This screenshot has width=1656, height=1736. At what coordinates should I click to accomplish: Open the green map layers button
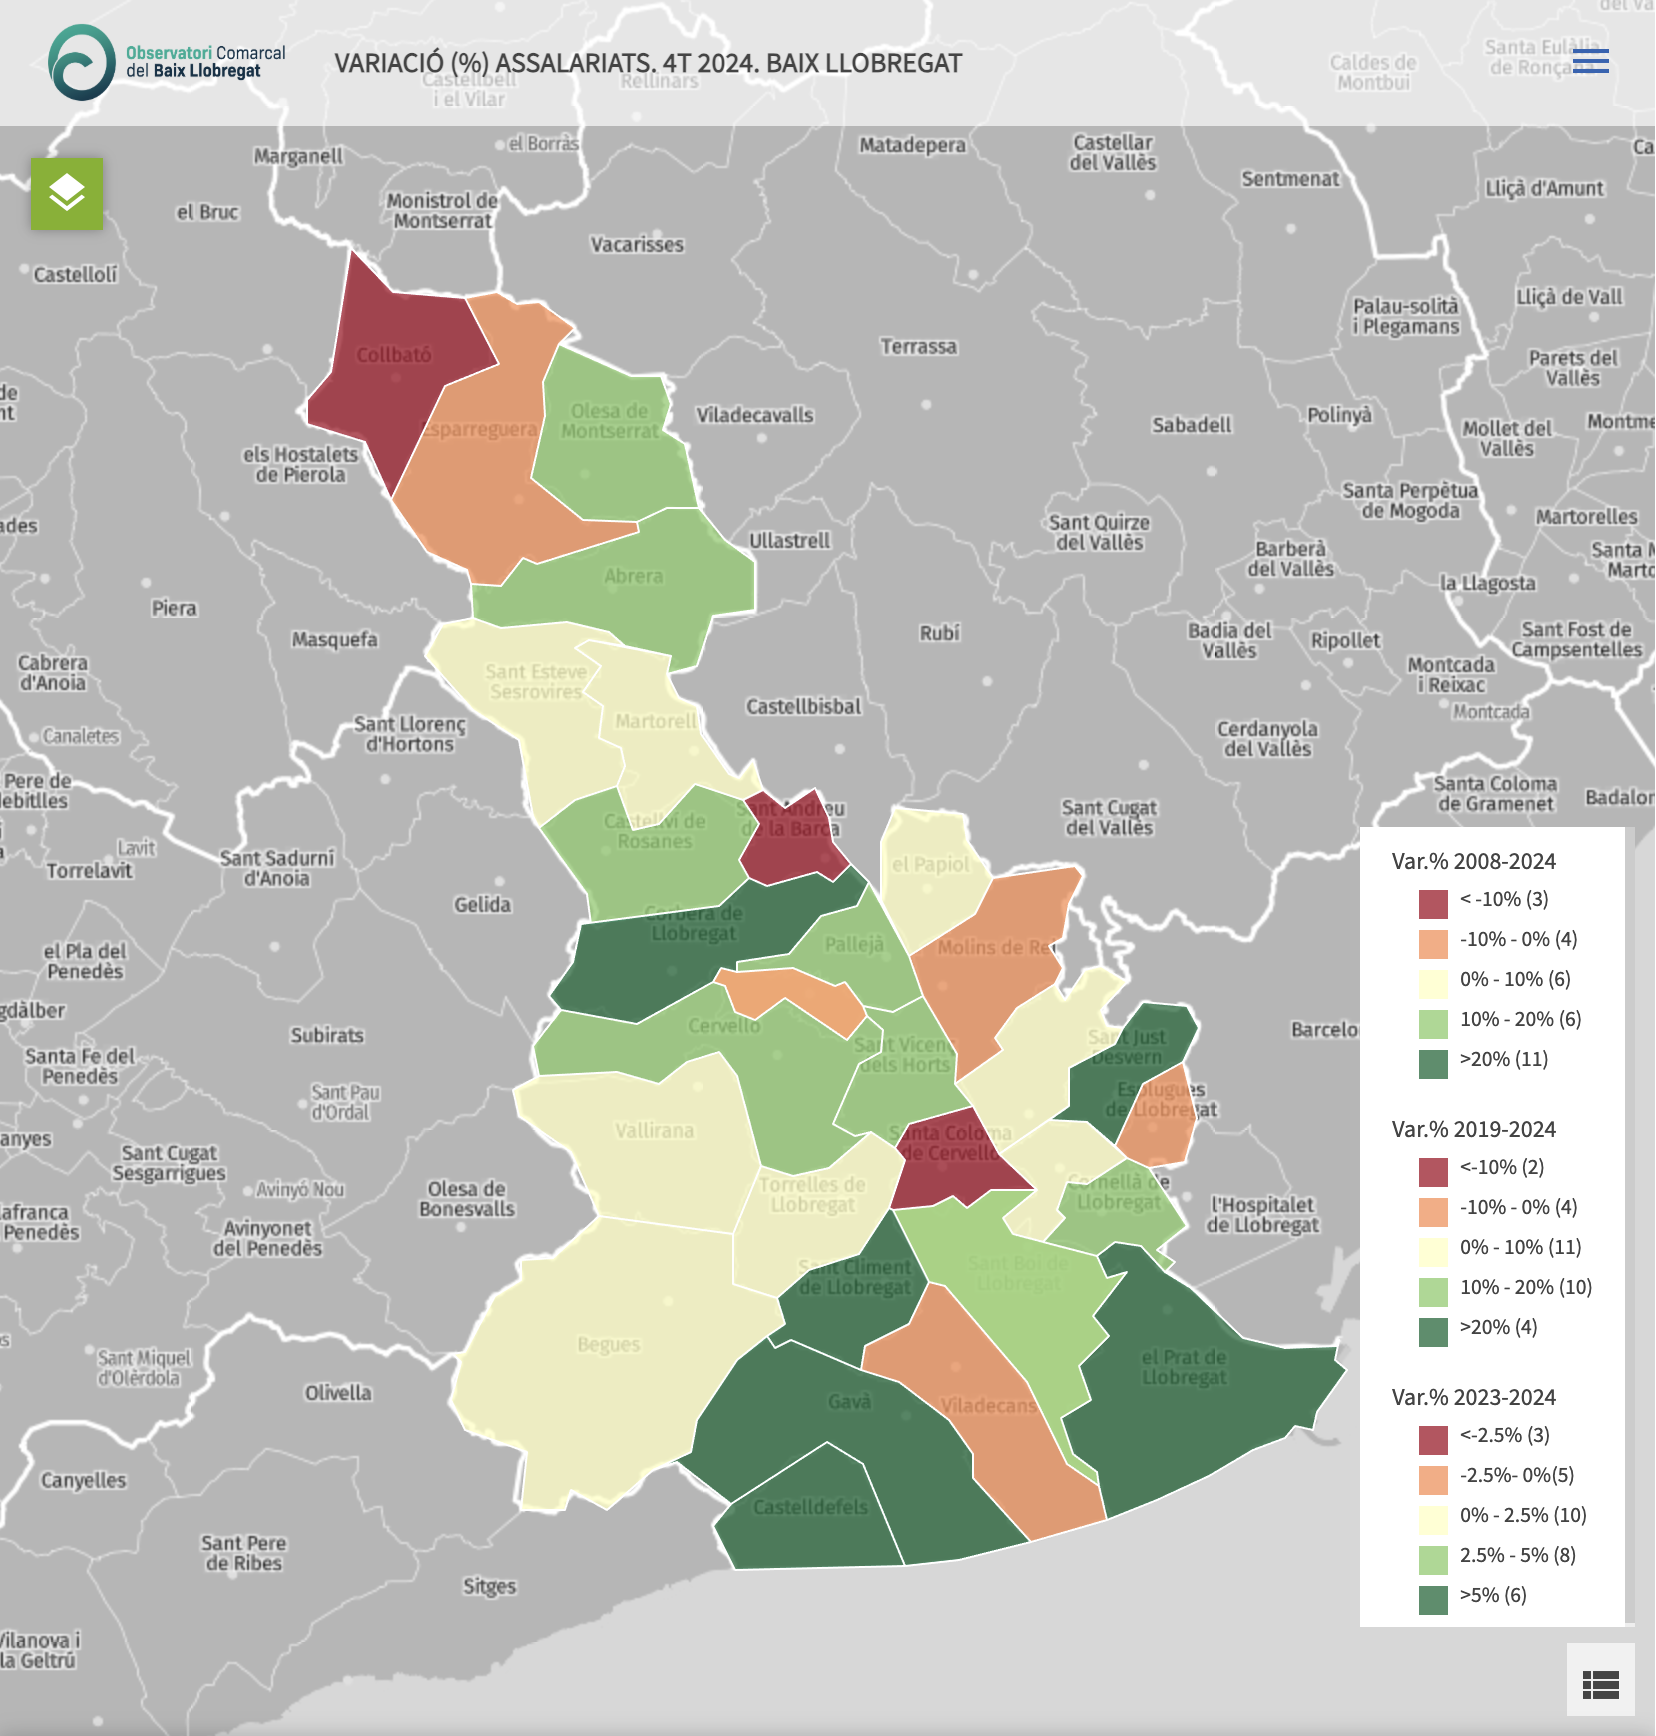pos(67,193)
